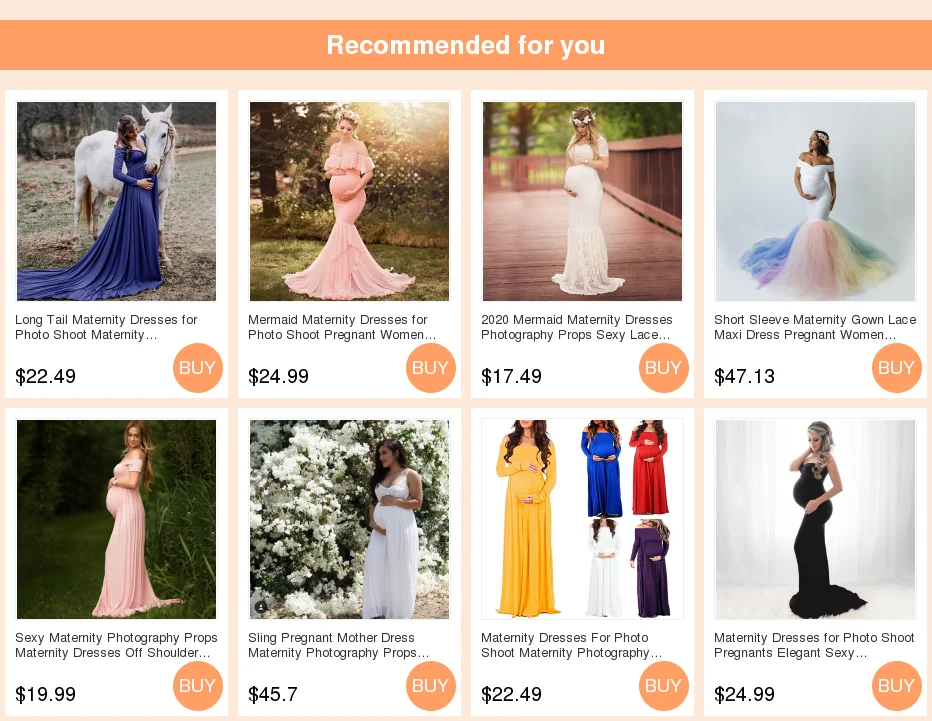Open Long Tail Maternity Dresses title link
The image size is (932, 721).
pos(106,328)
